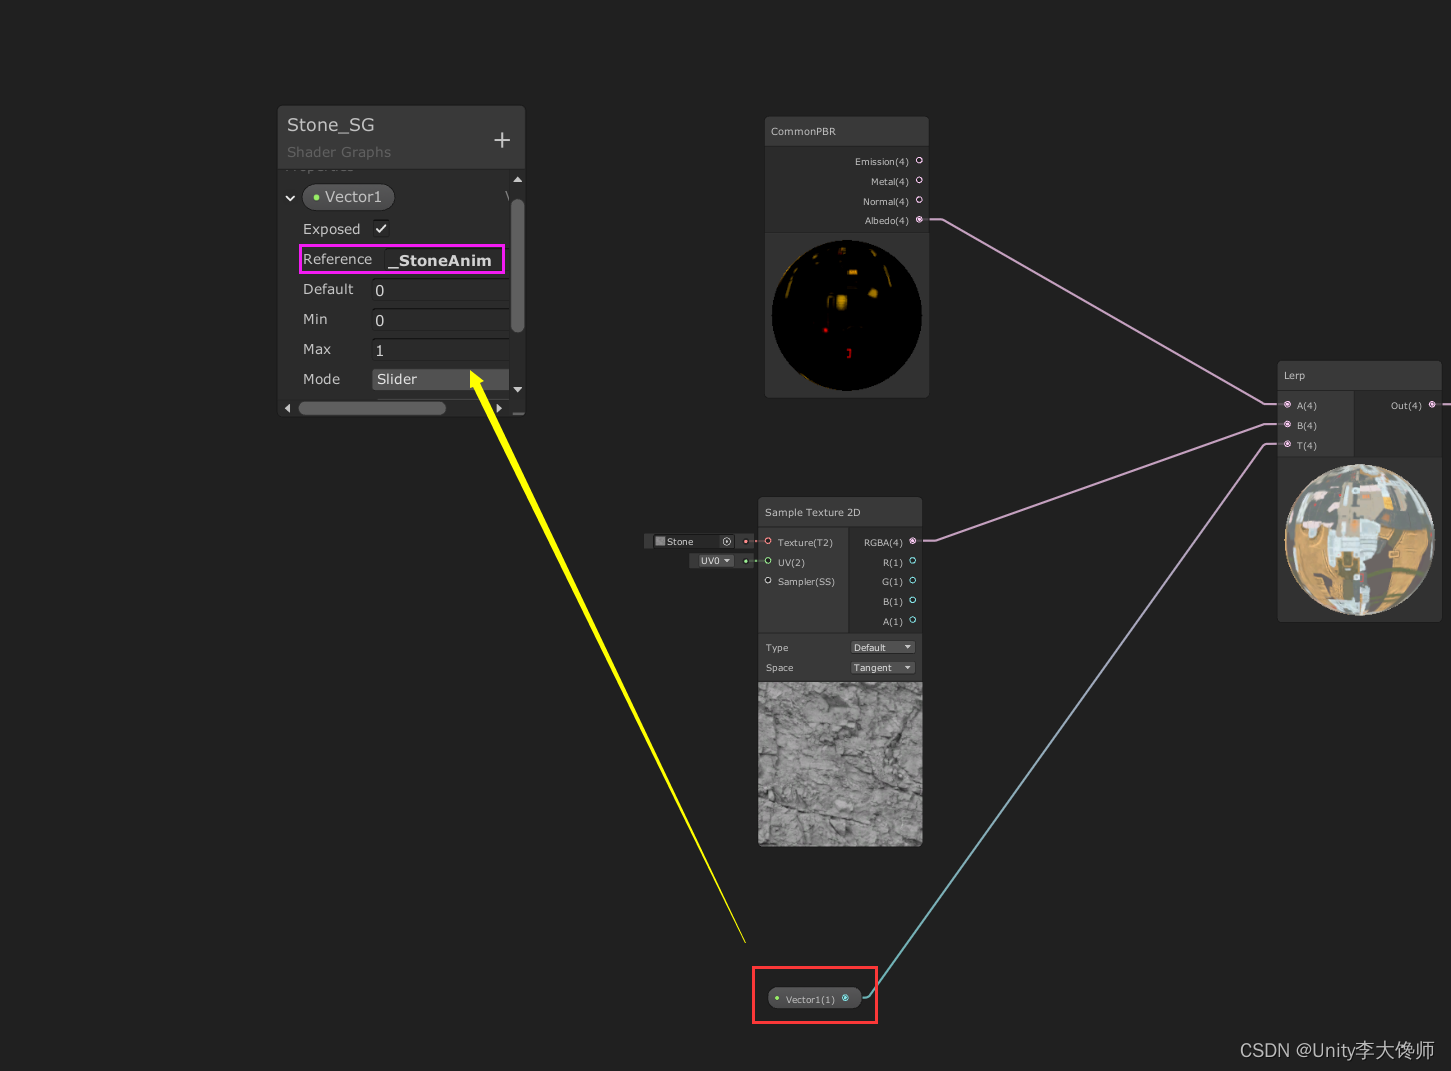
Task: Open the Space dropdown set to Tangent
Action: click(882, 667)
